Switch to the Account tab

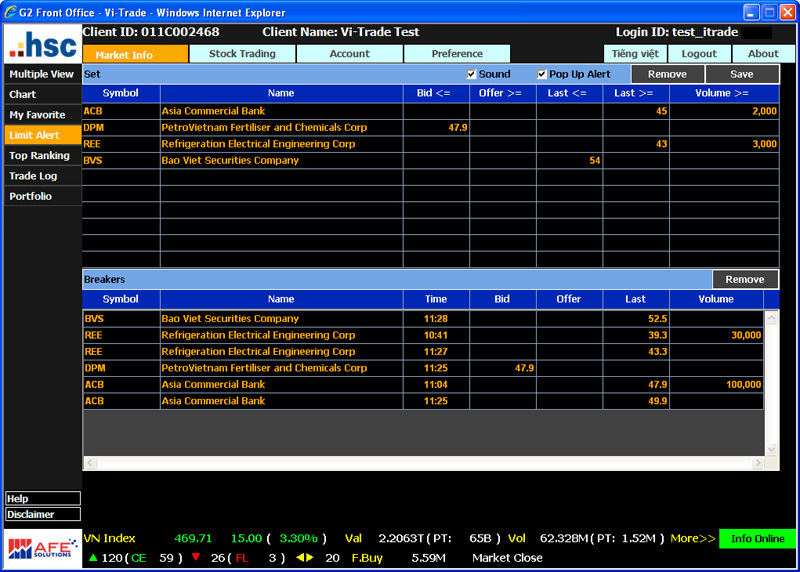(349, 54)
